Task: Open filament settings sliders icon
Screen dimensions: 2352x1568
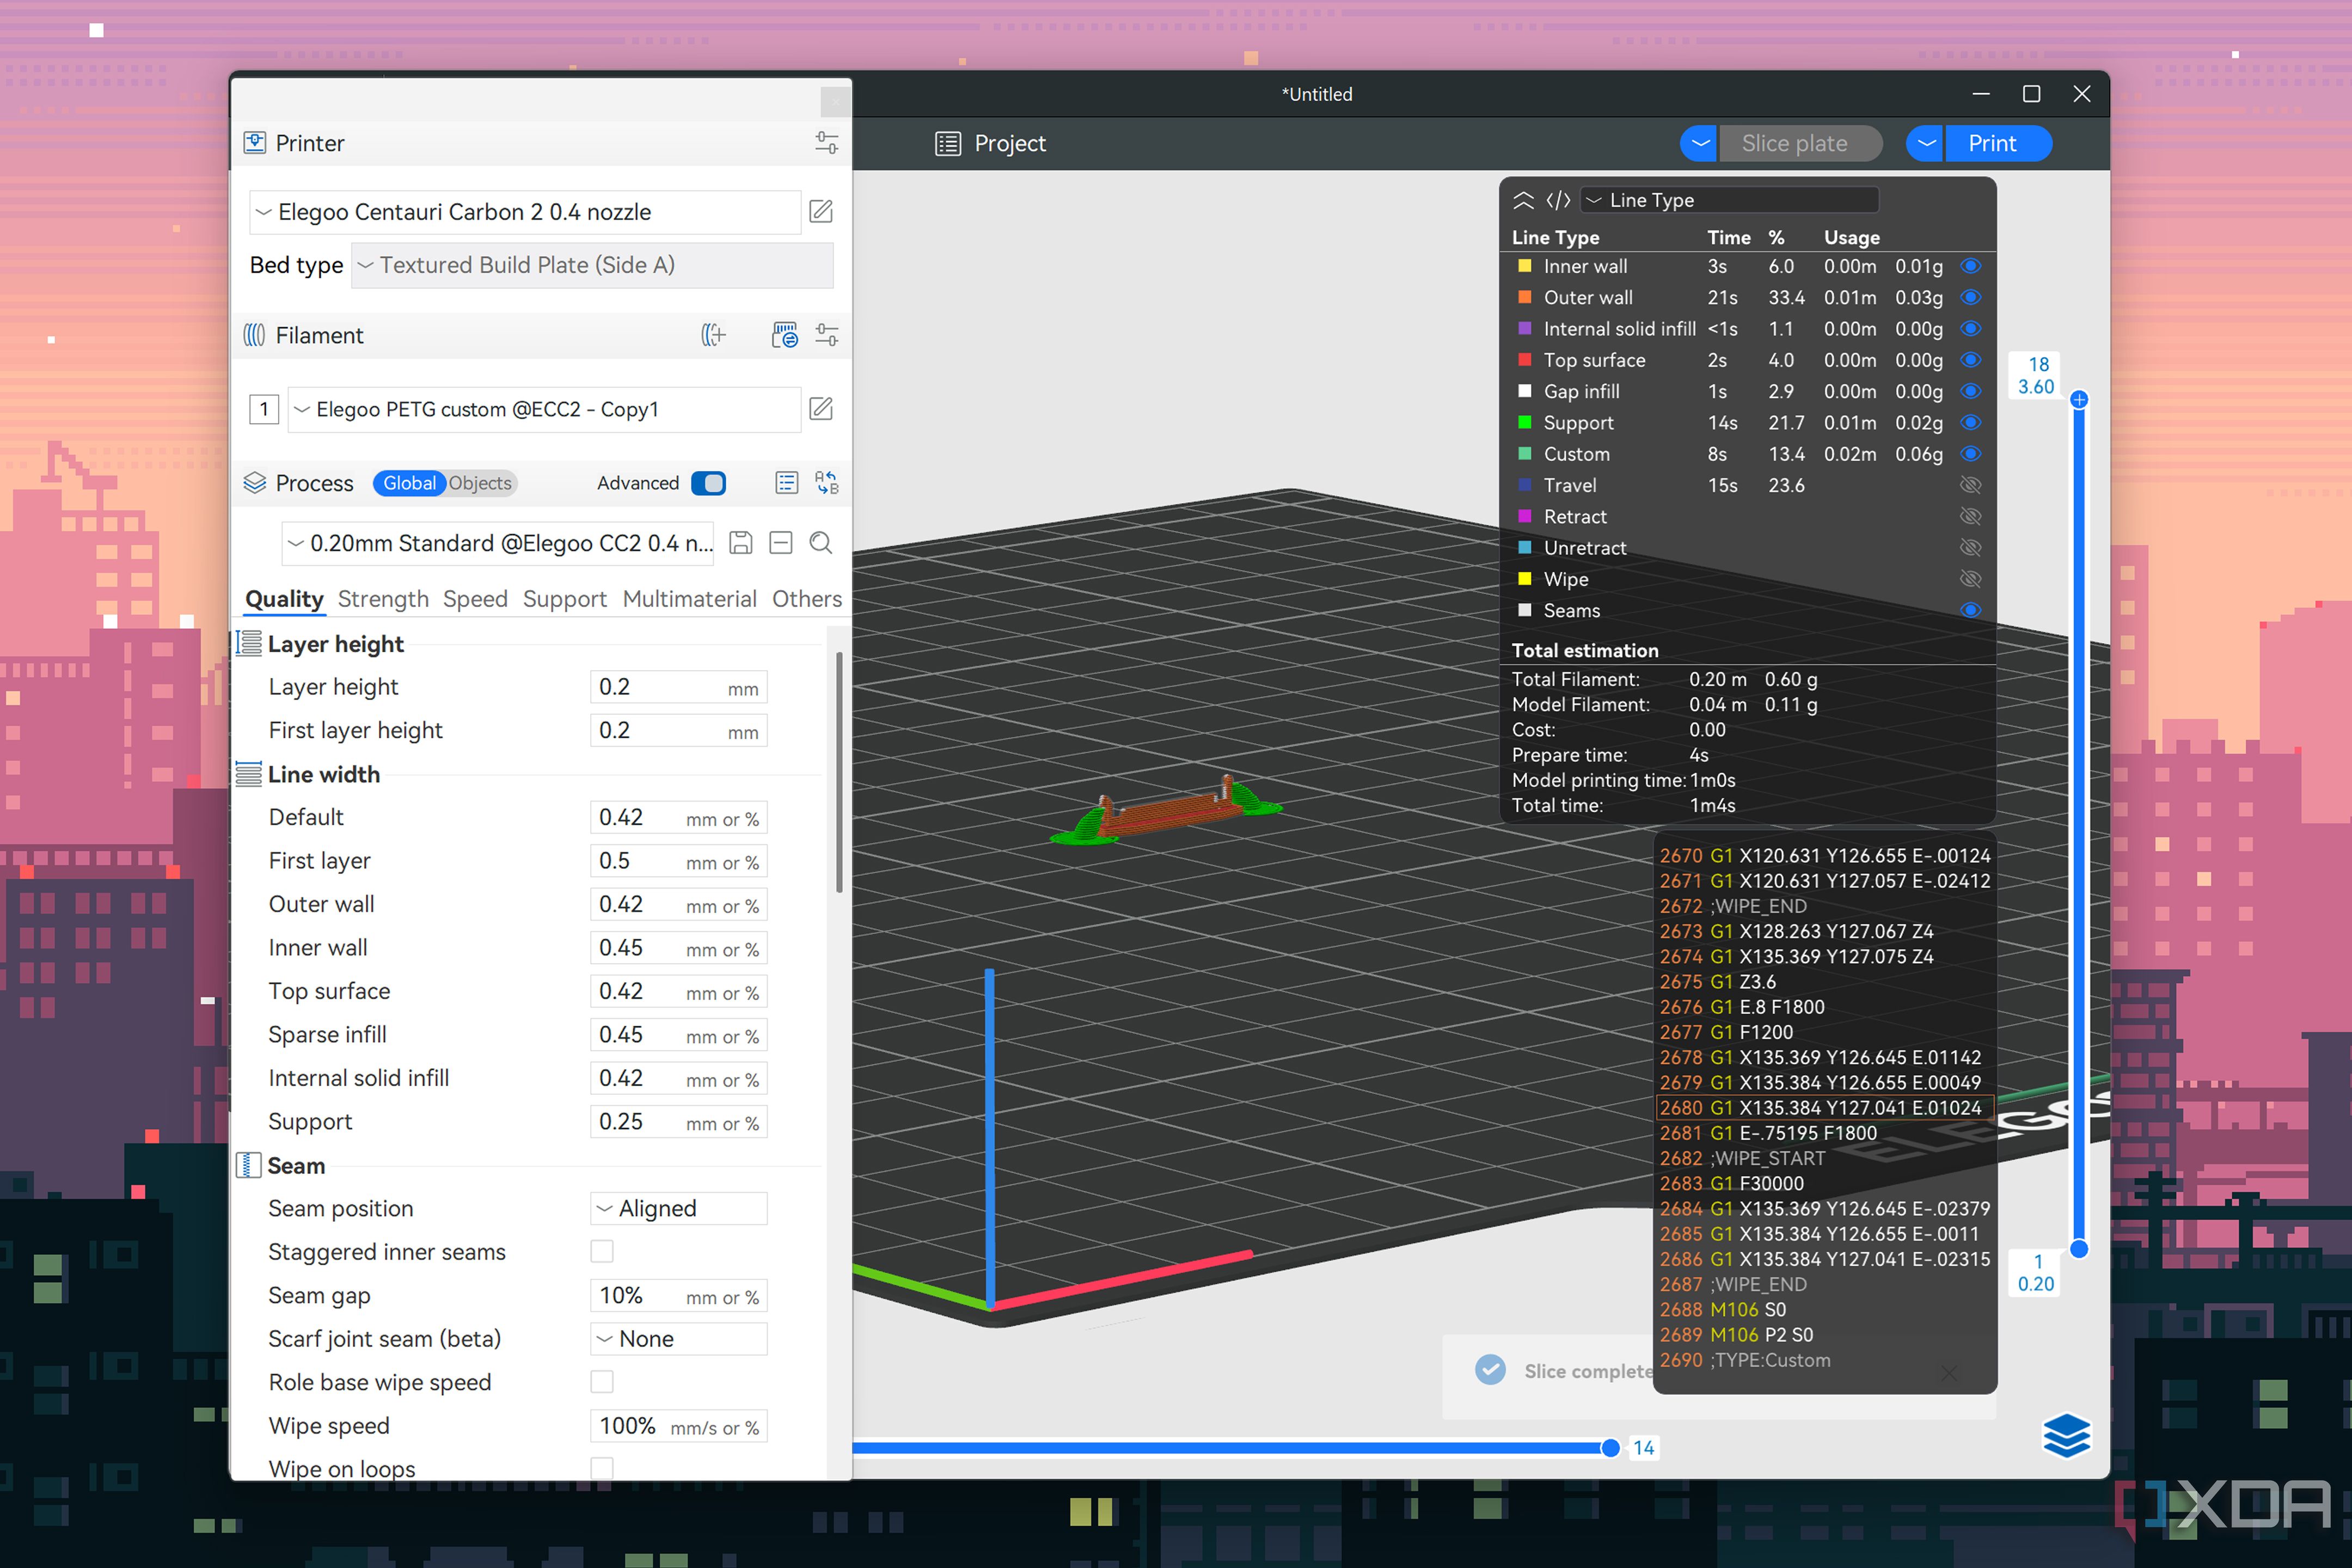Action: [x=826, y=335]
